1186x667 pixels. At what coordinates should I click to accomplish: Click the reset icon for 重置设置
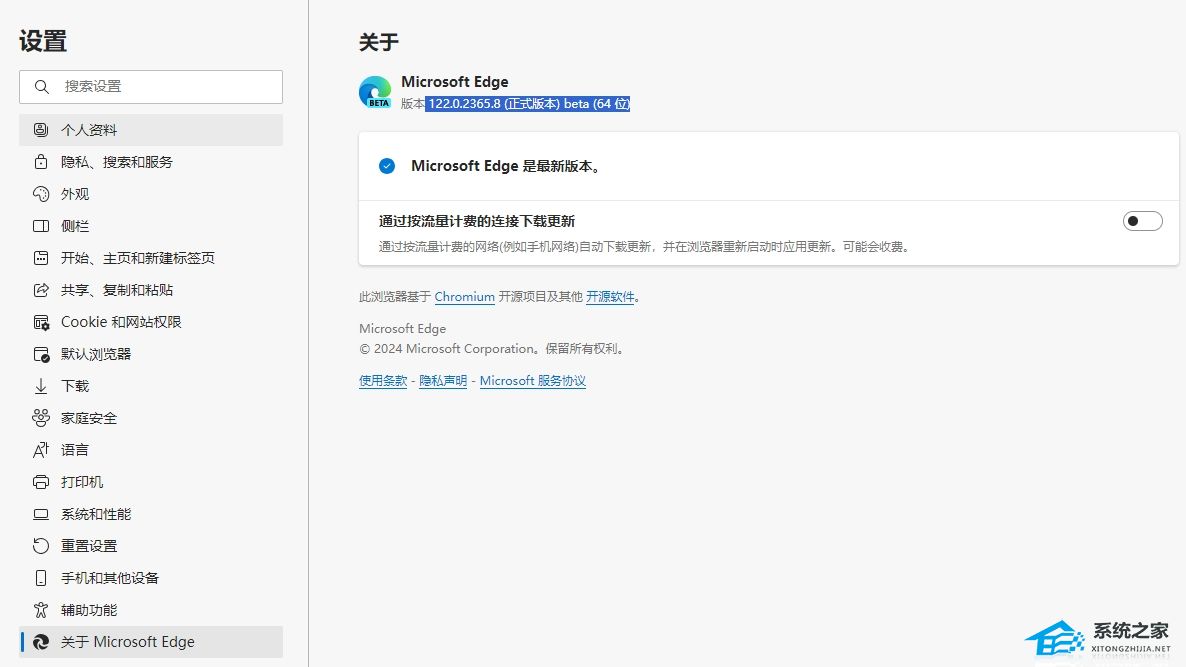pos(41,546)
